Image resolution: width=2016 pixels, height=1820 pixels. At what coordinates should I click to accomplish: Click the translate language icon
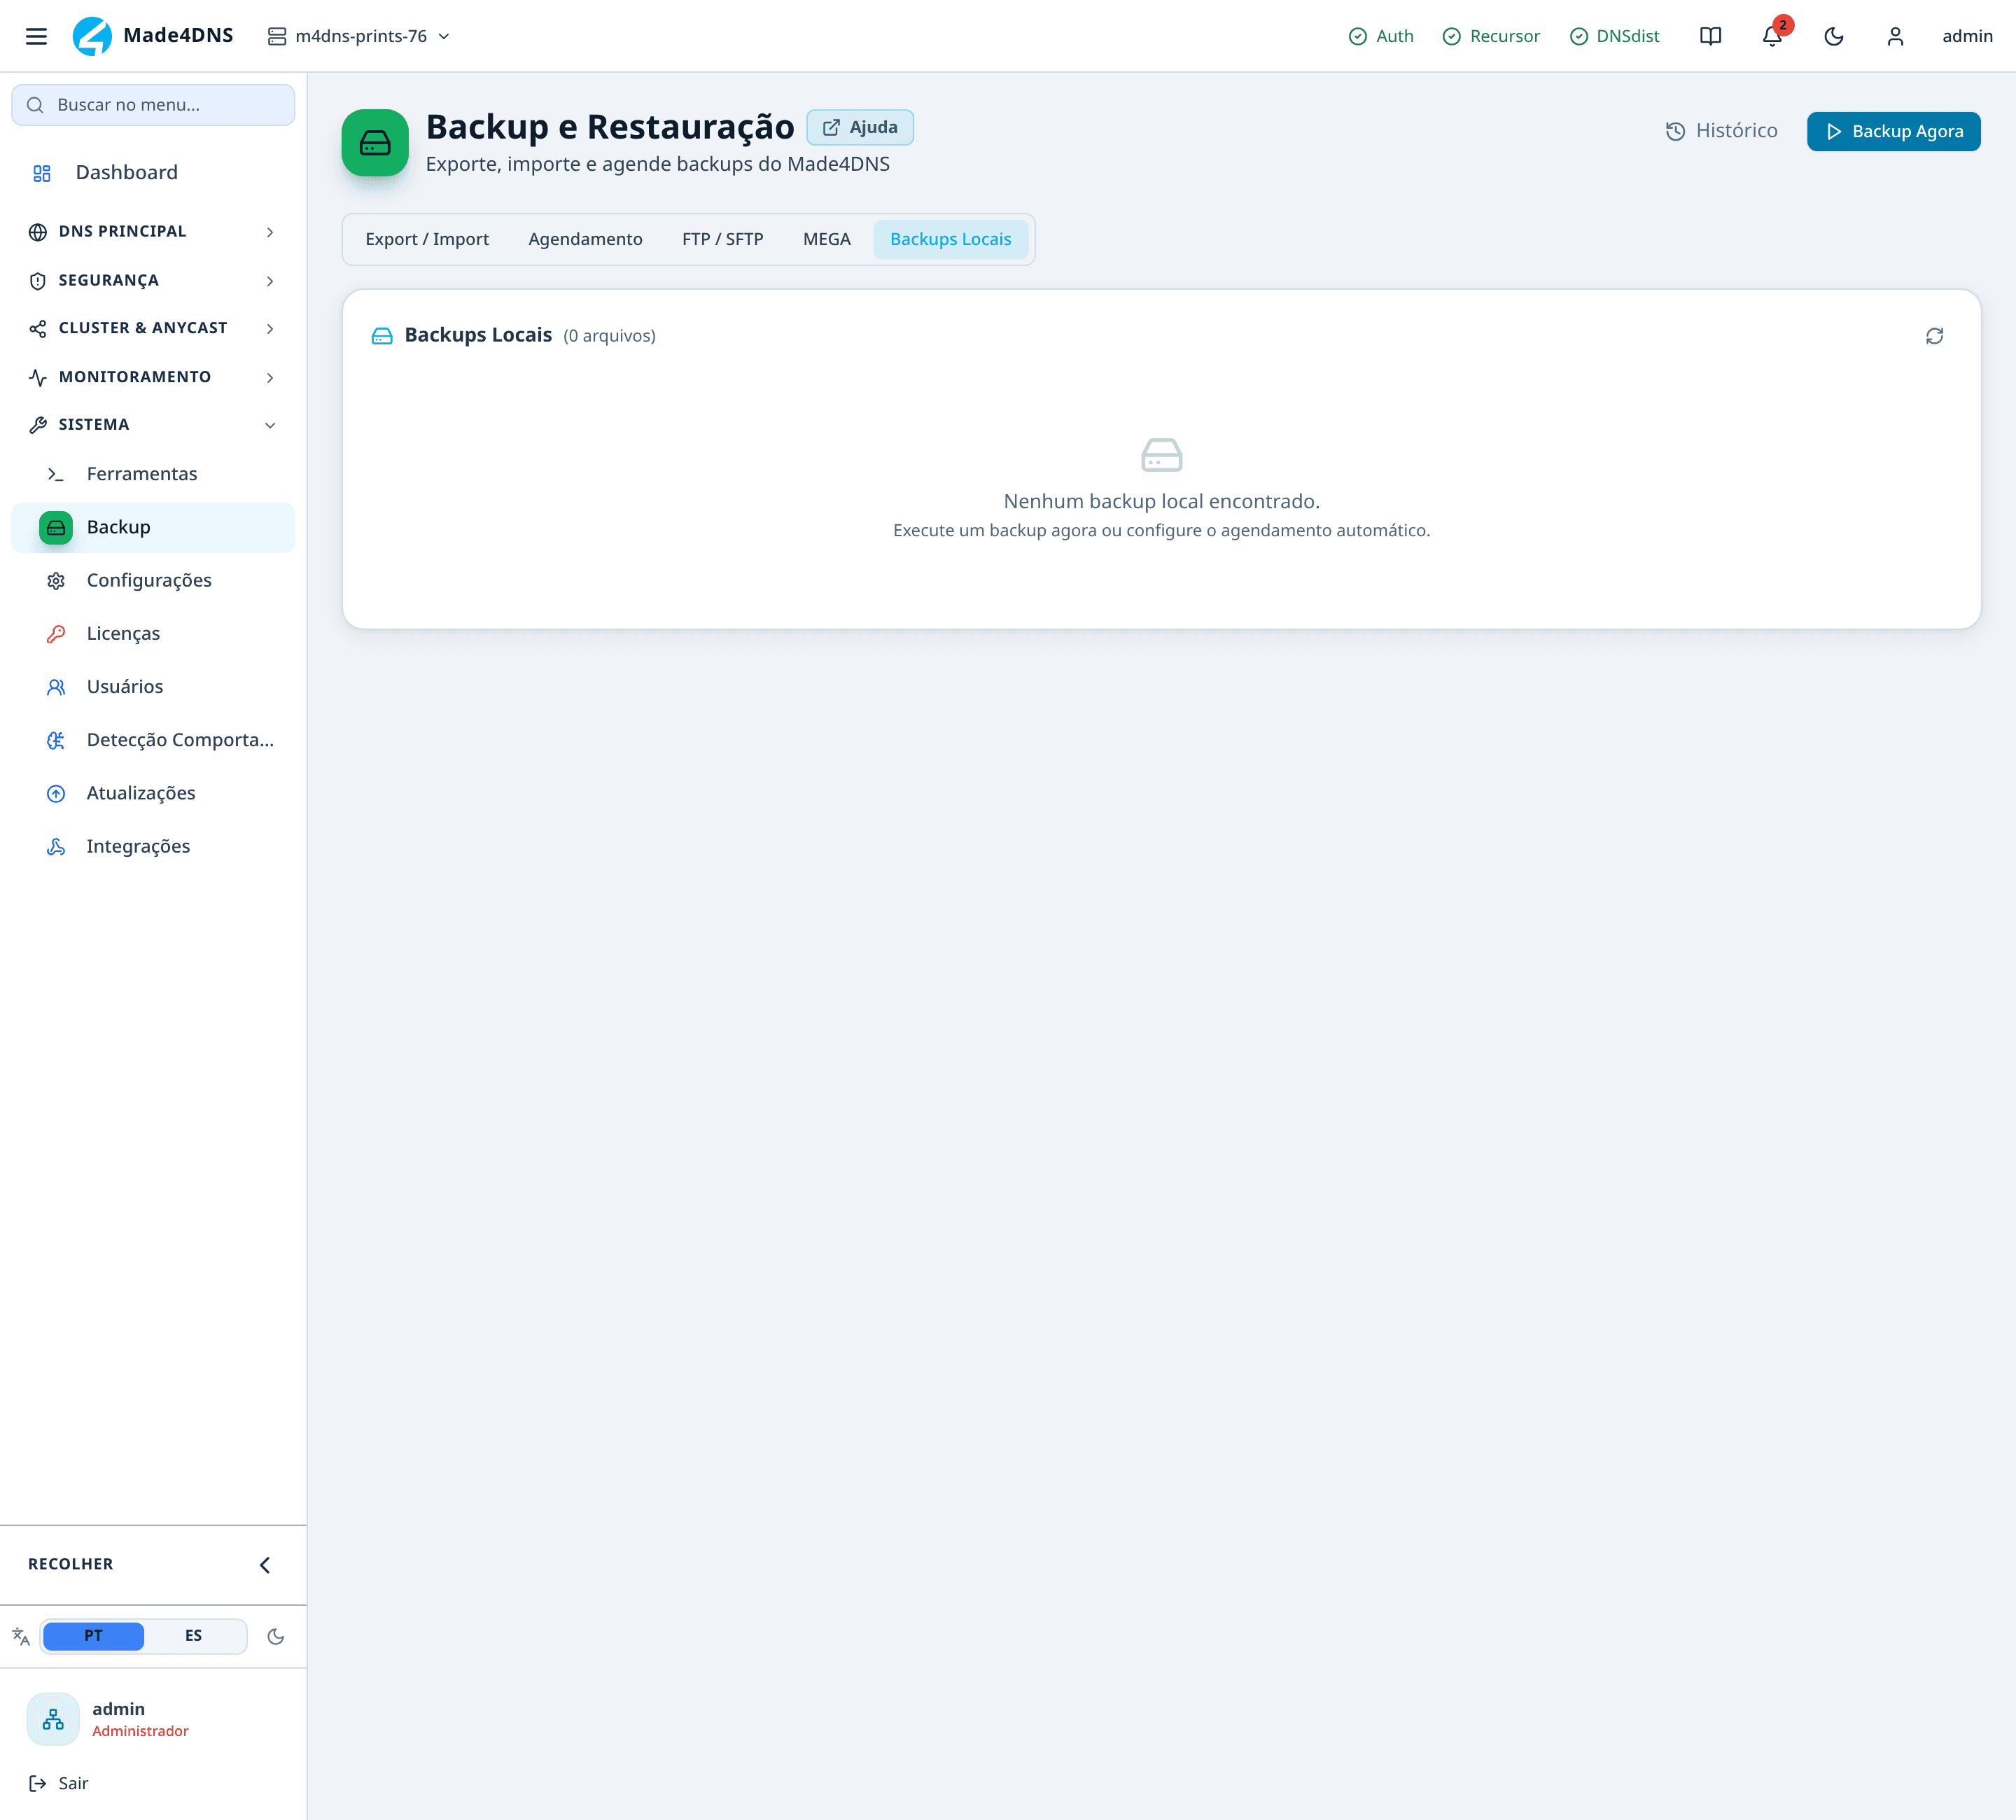(21, 1636)
